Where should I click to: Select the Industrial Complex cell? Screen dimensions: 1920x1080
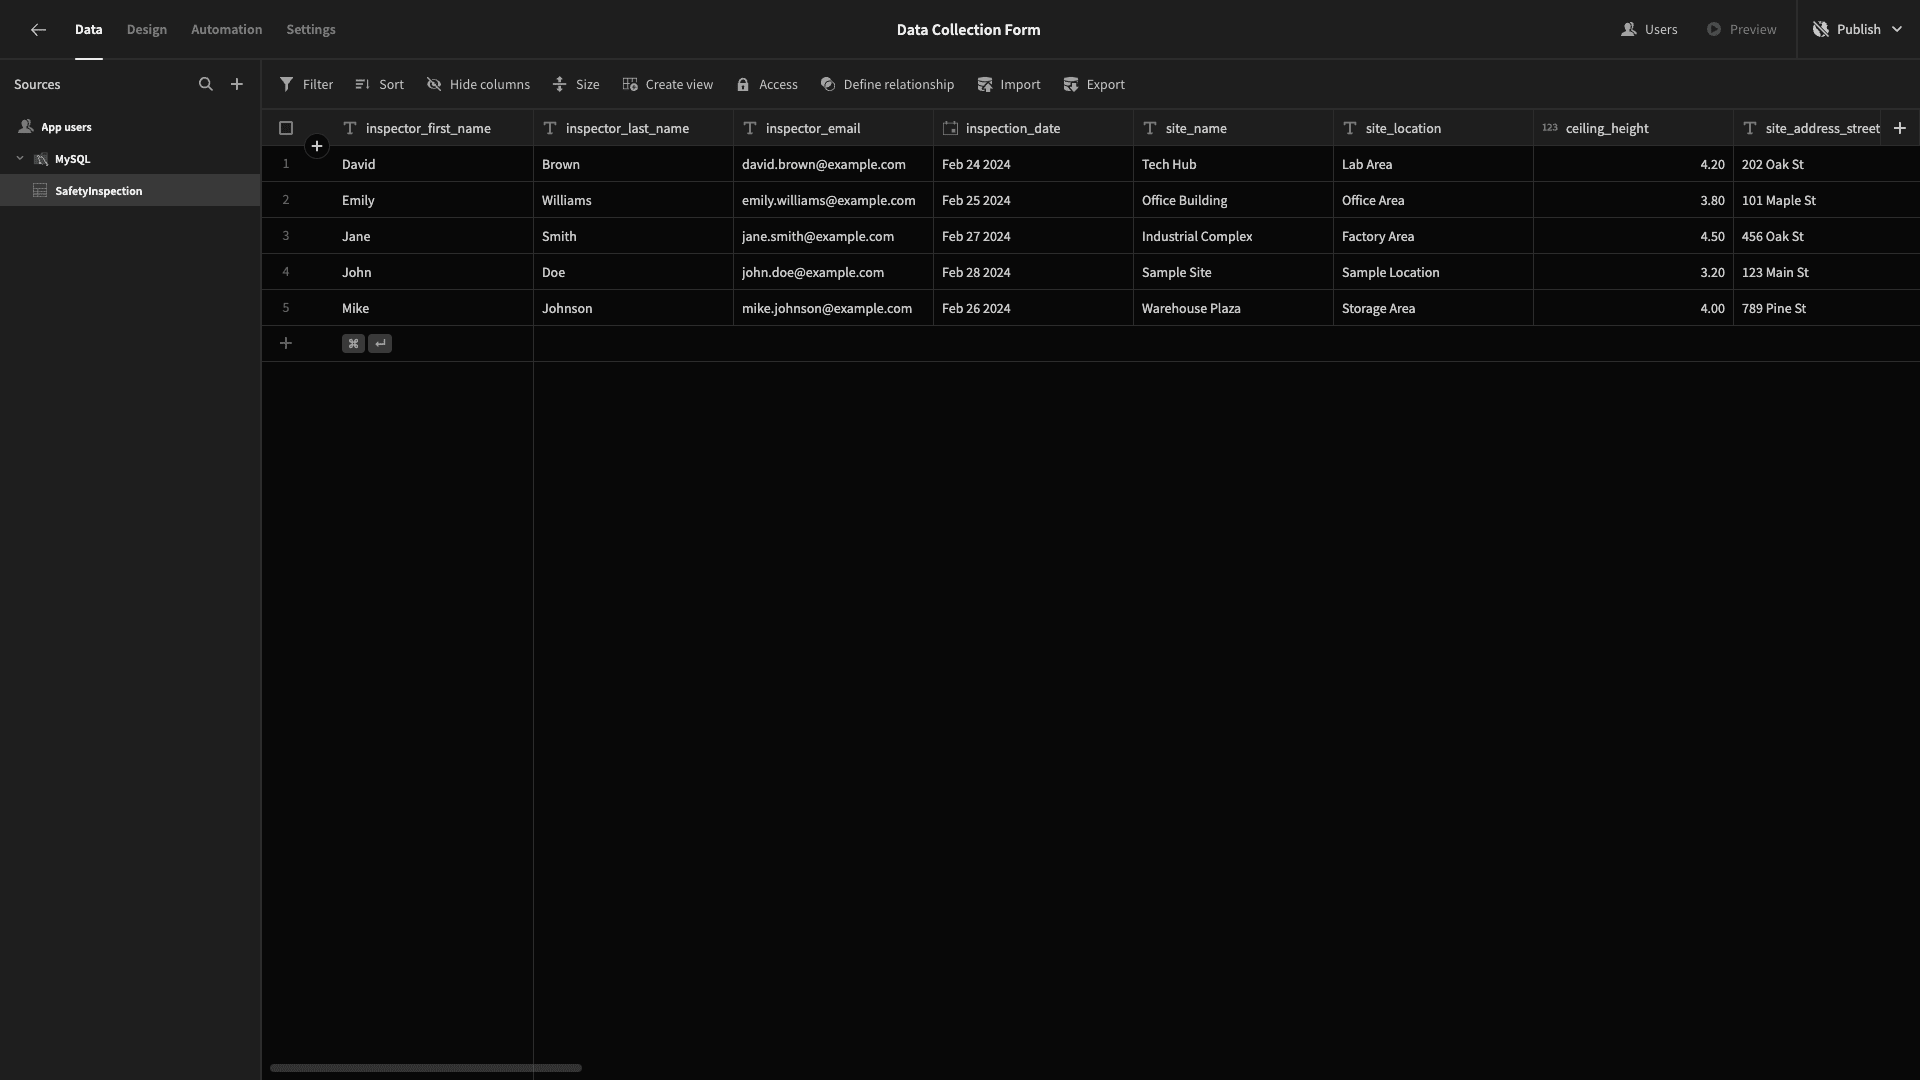click(x=1233, y=236)
